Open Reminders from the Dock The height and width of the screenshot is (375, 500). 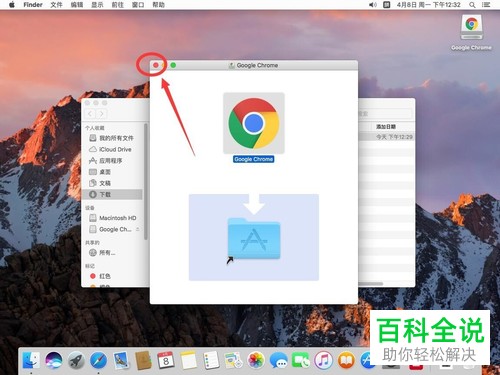211,360
